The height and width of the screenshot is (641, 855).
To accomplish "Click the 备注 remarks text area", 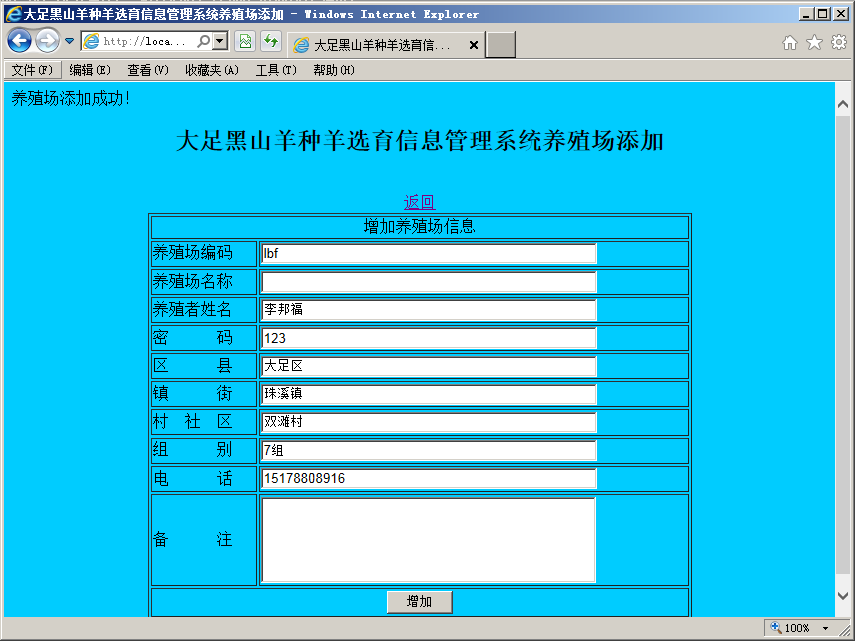I will [x=429, y=540].
